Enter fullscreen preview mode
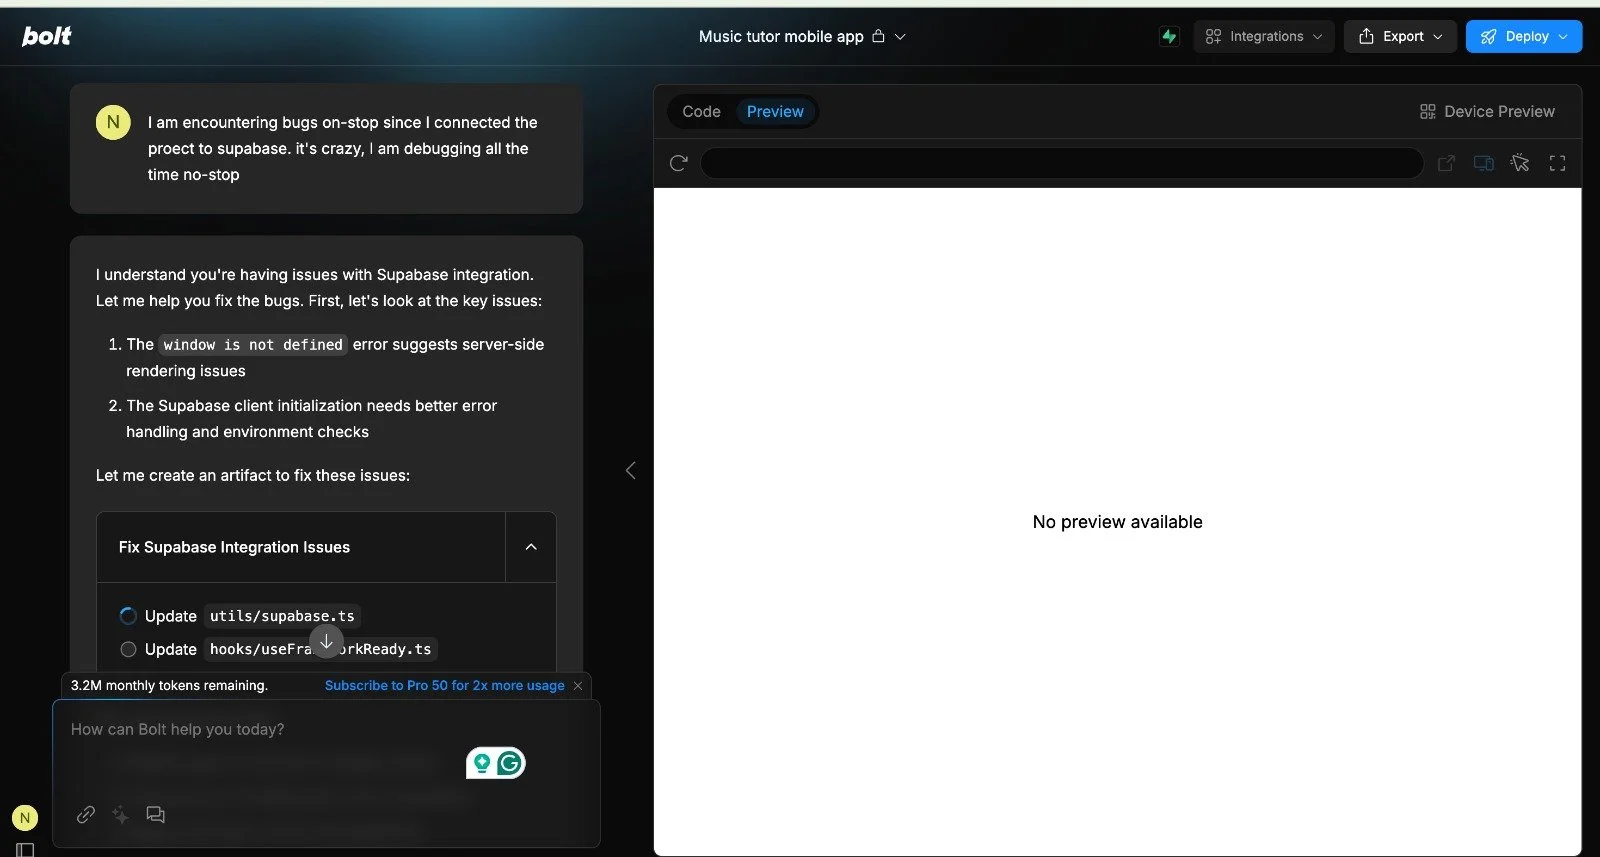1600x857 pixels. pyautogui.click(x=1557, y=163)
